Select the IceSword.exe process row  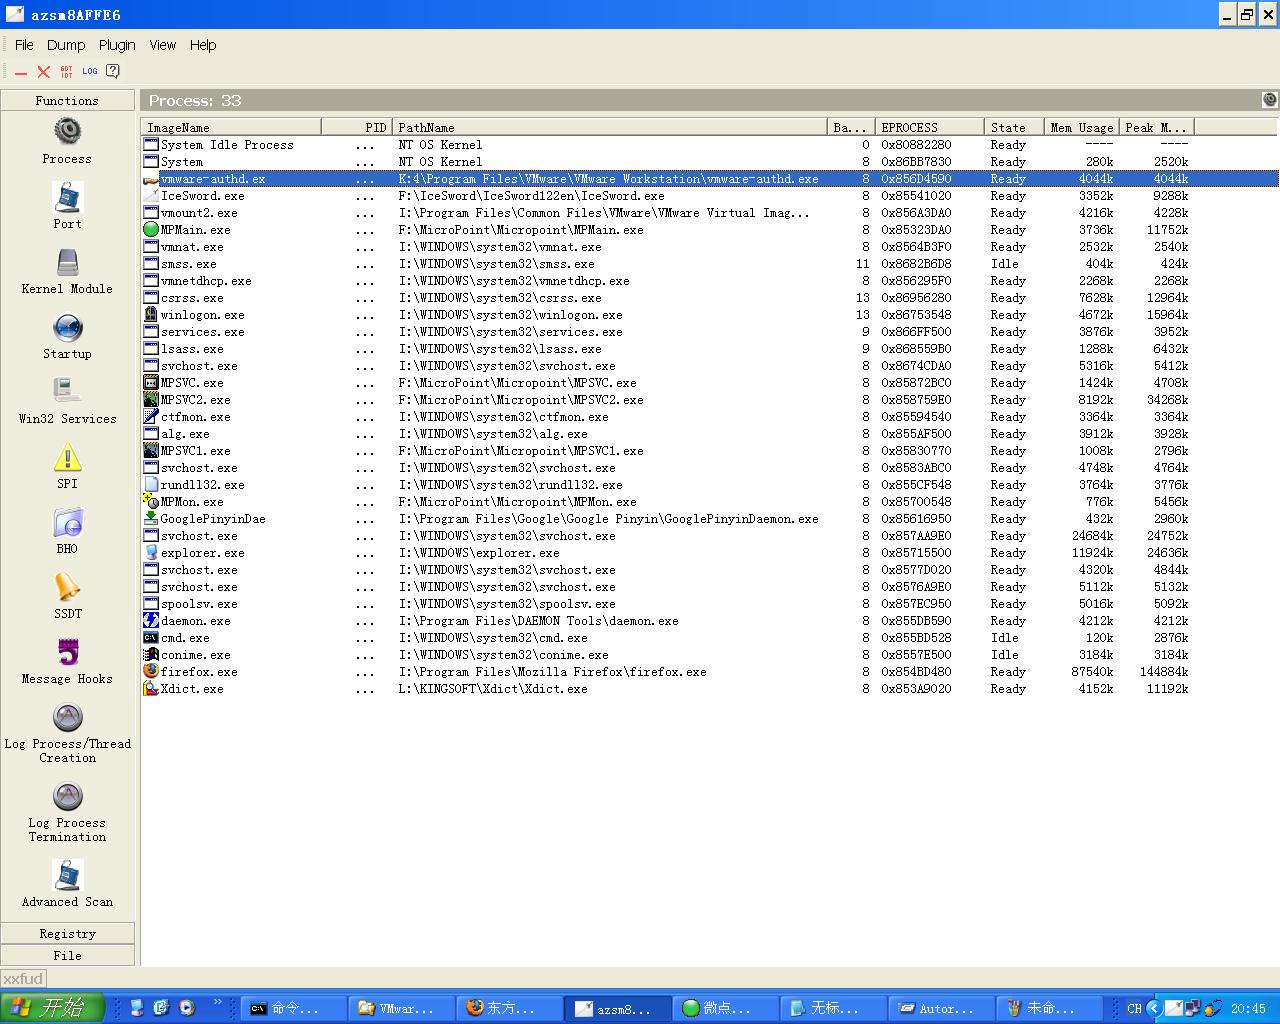710,196
